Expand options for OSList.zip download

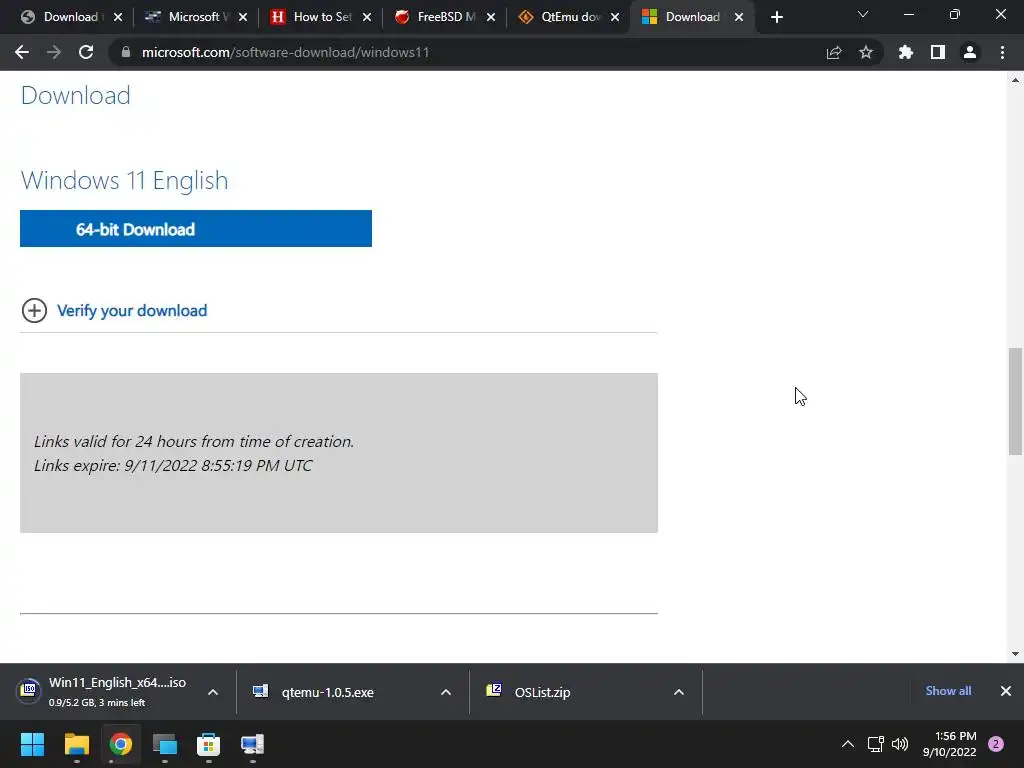[x=679, y=692]
